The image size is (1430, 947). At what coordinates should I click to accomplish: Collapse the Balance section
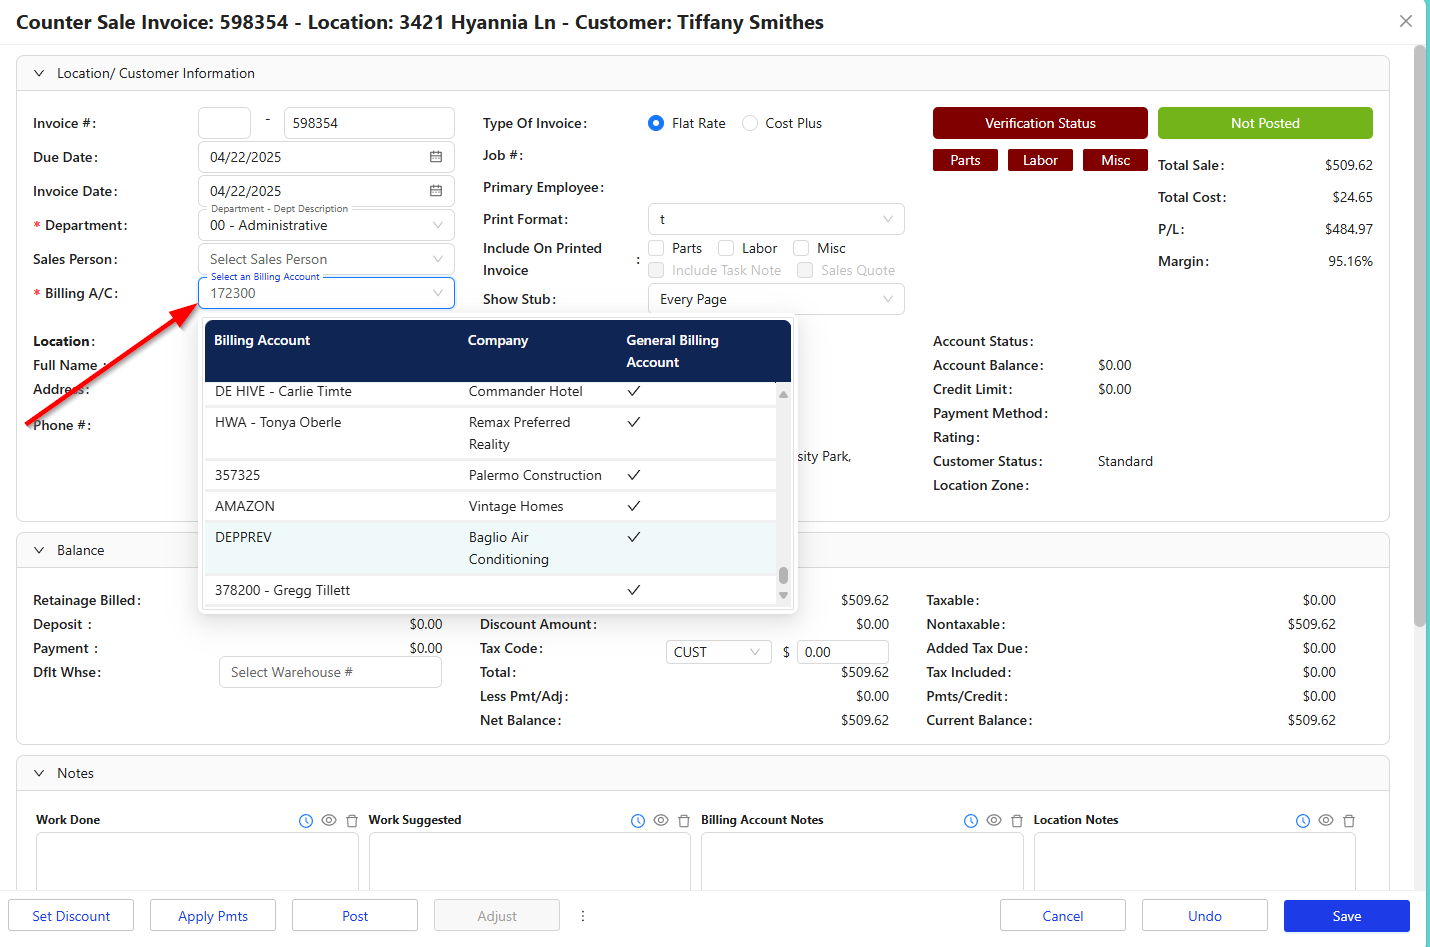(x=39, y=550)
